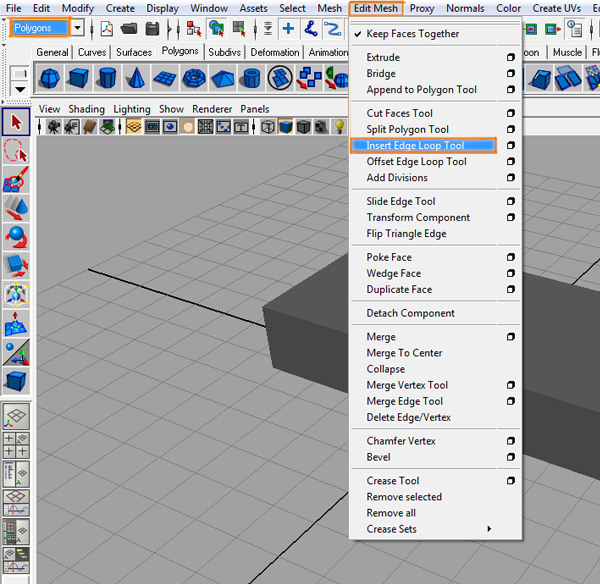Open Extrude option box

tap(510, 57)
